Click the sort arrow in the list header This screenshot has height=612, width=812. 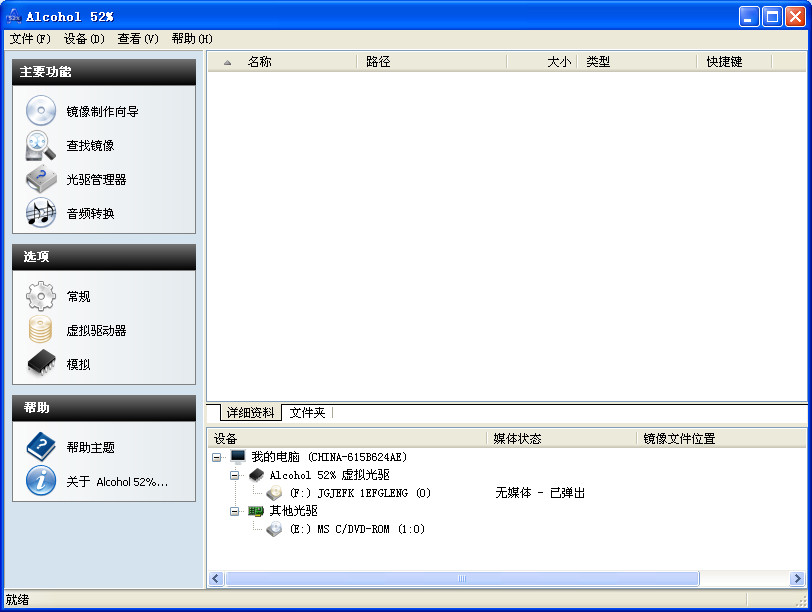(x=227, y=63)
